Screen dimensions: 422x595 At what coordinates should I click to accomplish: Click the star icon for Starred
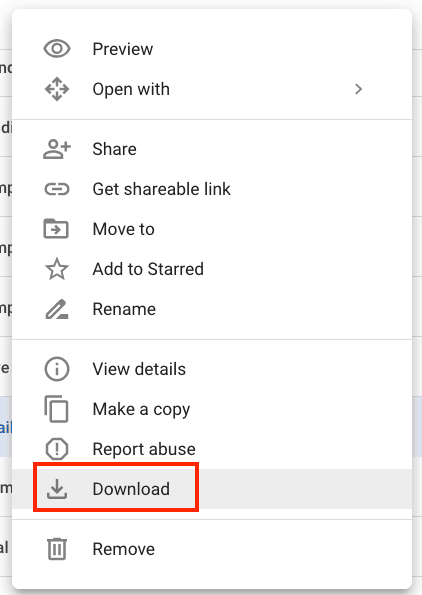pos(57,269)
